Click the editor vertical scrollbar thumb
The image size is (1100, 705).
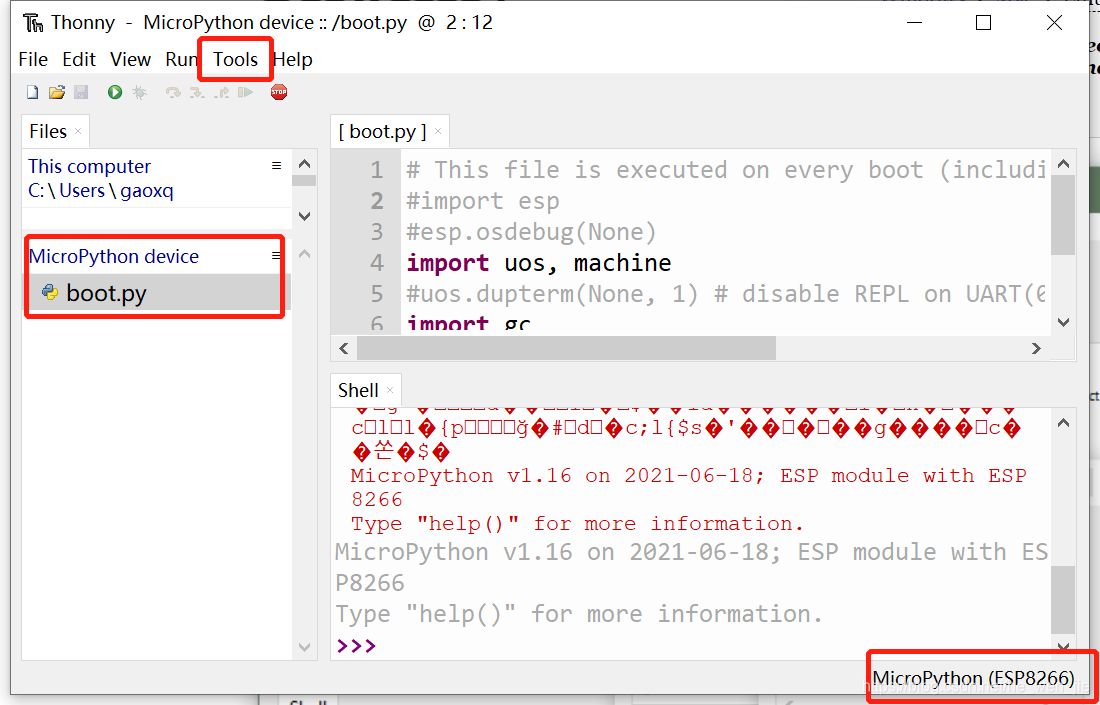coord(1063,215)
